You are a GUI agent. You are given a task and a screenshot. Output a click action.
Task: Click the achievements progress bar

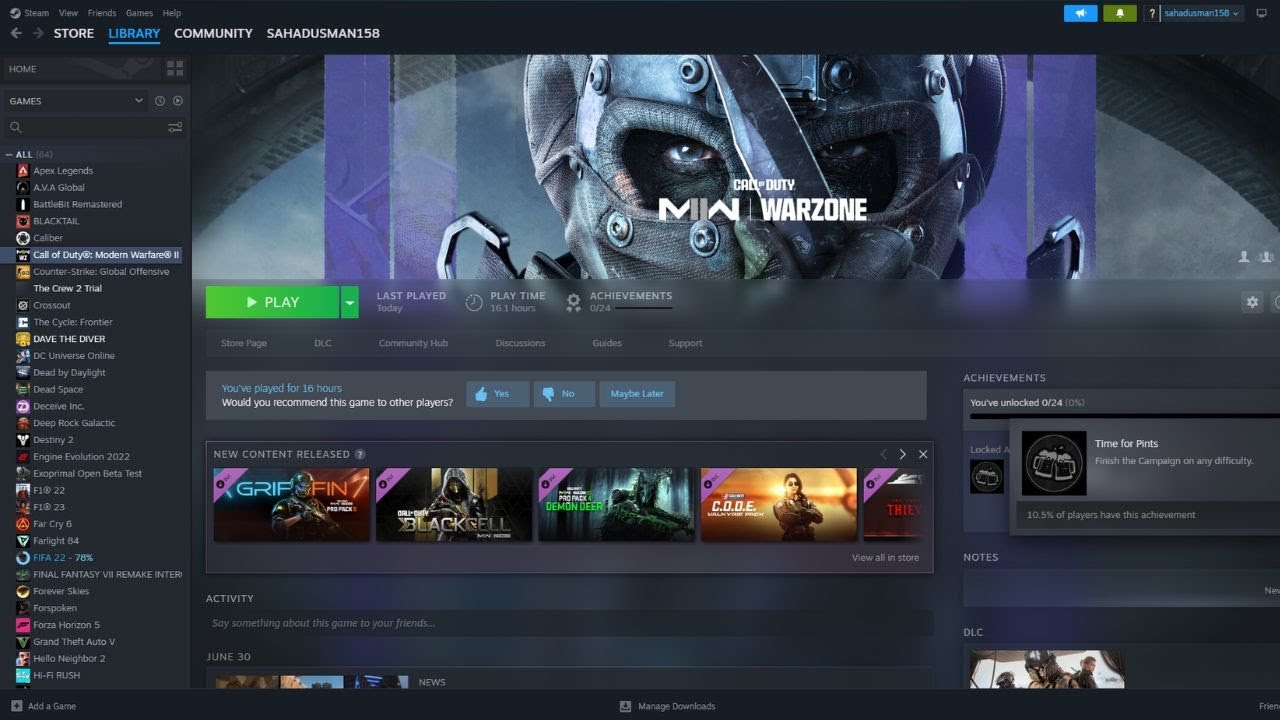[1125, 416]
